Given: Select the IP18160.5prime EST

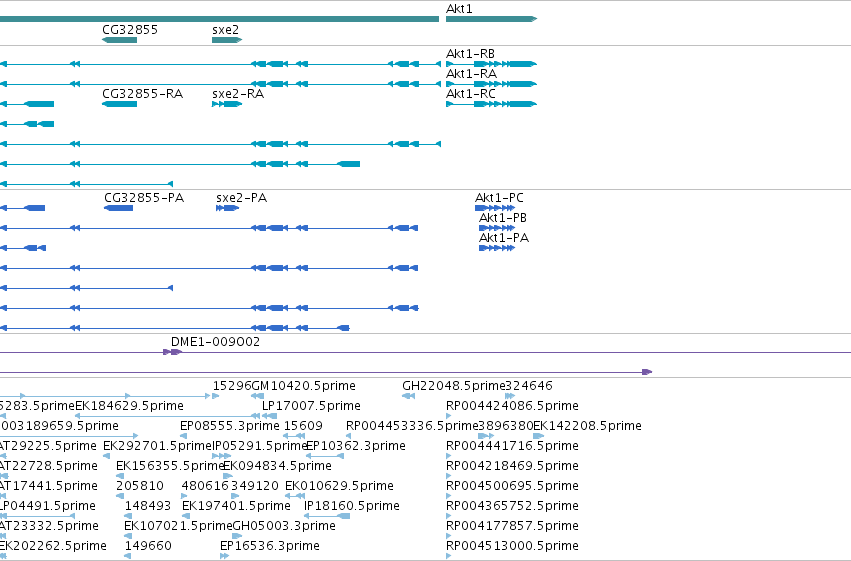Looking at the screenshot, I should click(x=327, y=517).
